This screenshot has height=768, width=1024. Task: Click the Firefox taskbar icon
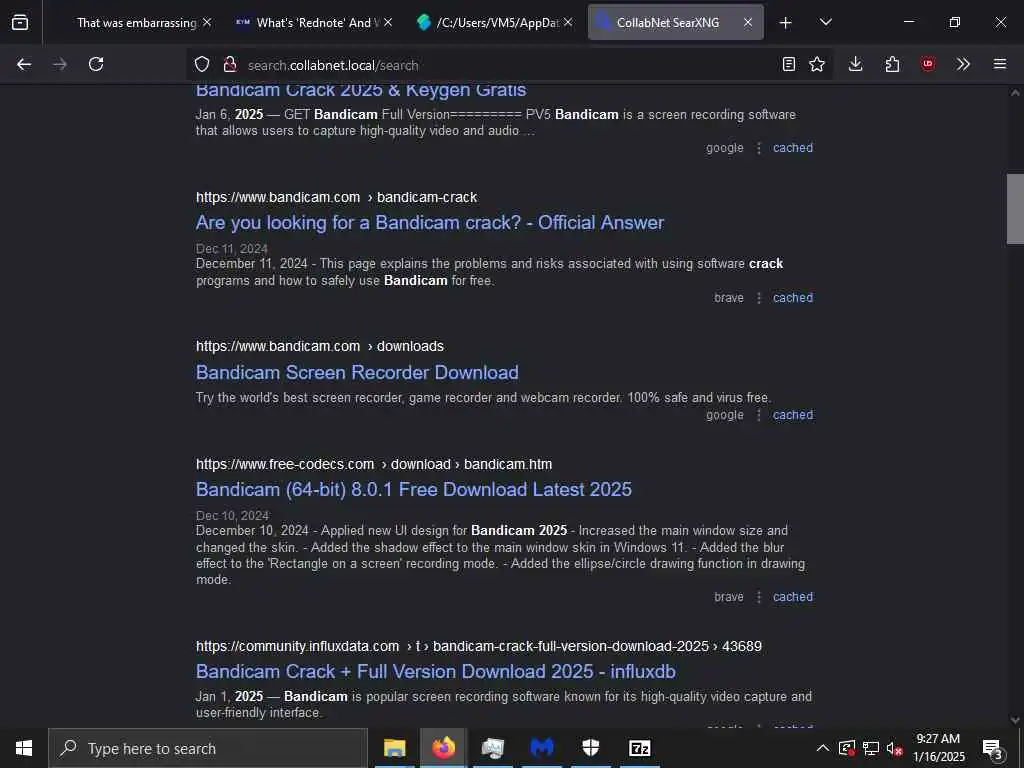click(x=443, y=748)
